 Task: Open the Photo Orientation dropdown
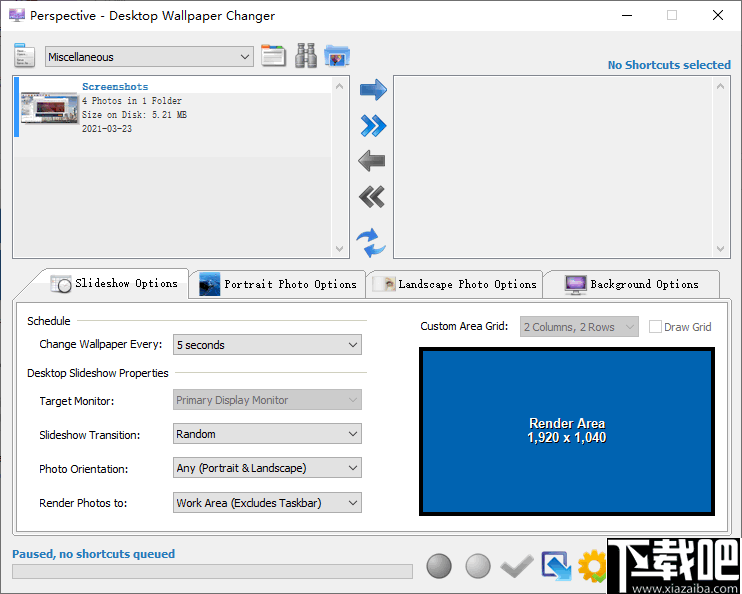coord(267,468)
